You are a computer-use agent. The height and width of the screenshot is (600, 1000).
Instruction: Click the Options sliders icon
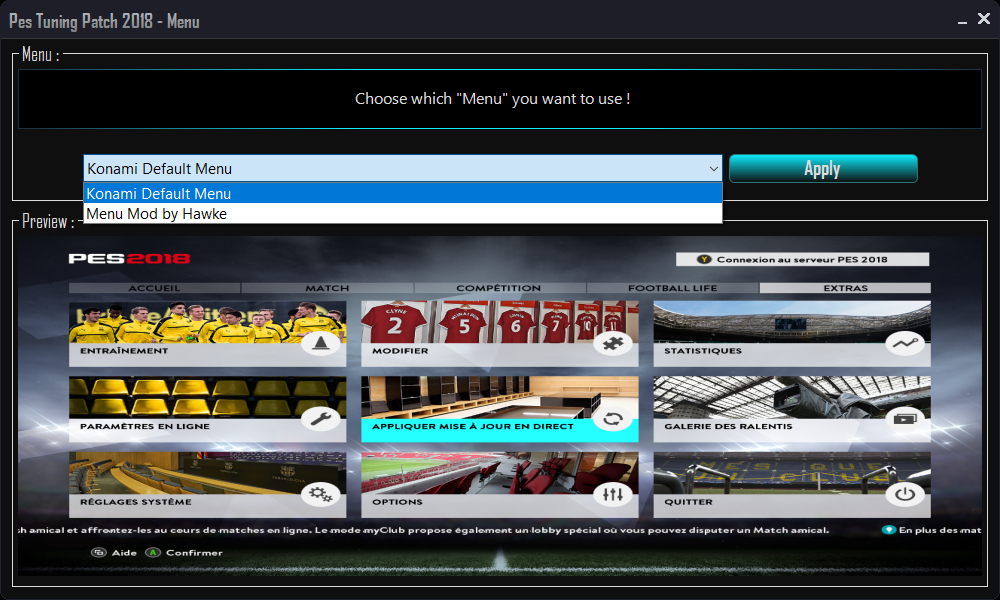613,494
